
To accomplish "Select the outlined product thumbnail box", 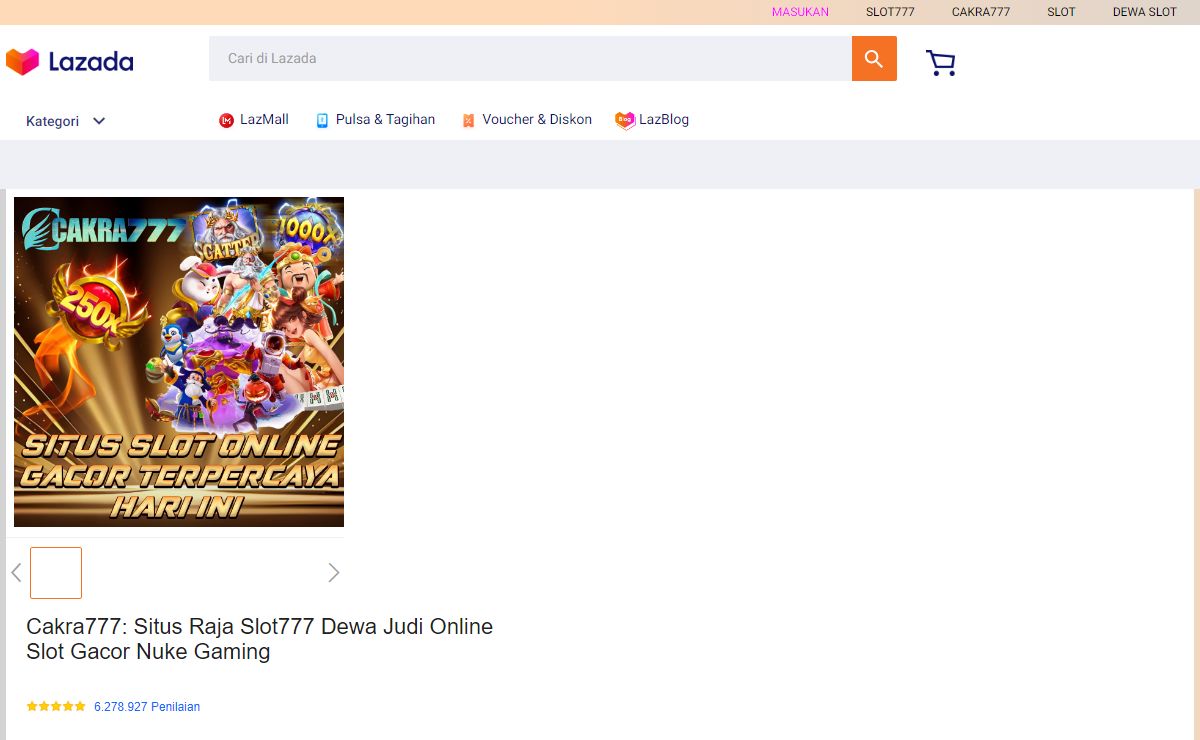I will pos(56,573).
